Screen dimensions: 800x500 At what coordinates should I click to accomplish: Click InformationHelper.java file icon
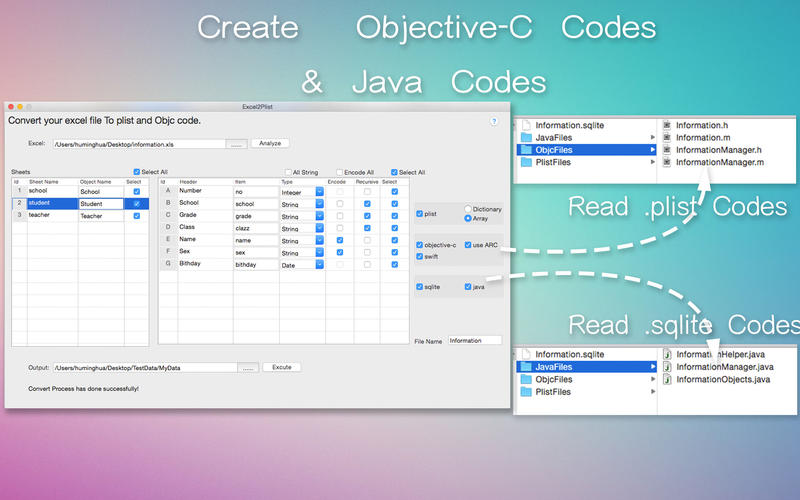666,354
